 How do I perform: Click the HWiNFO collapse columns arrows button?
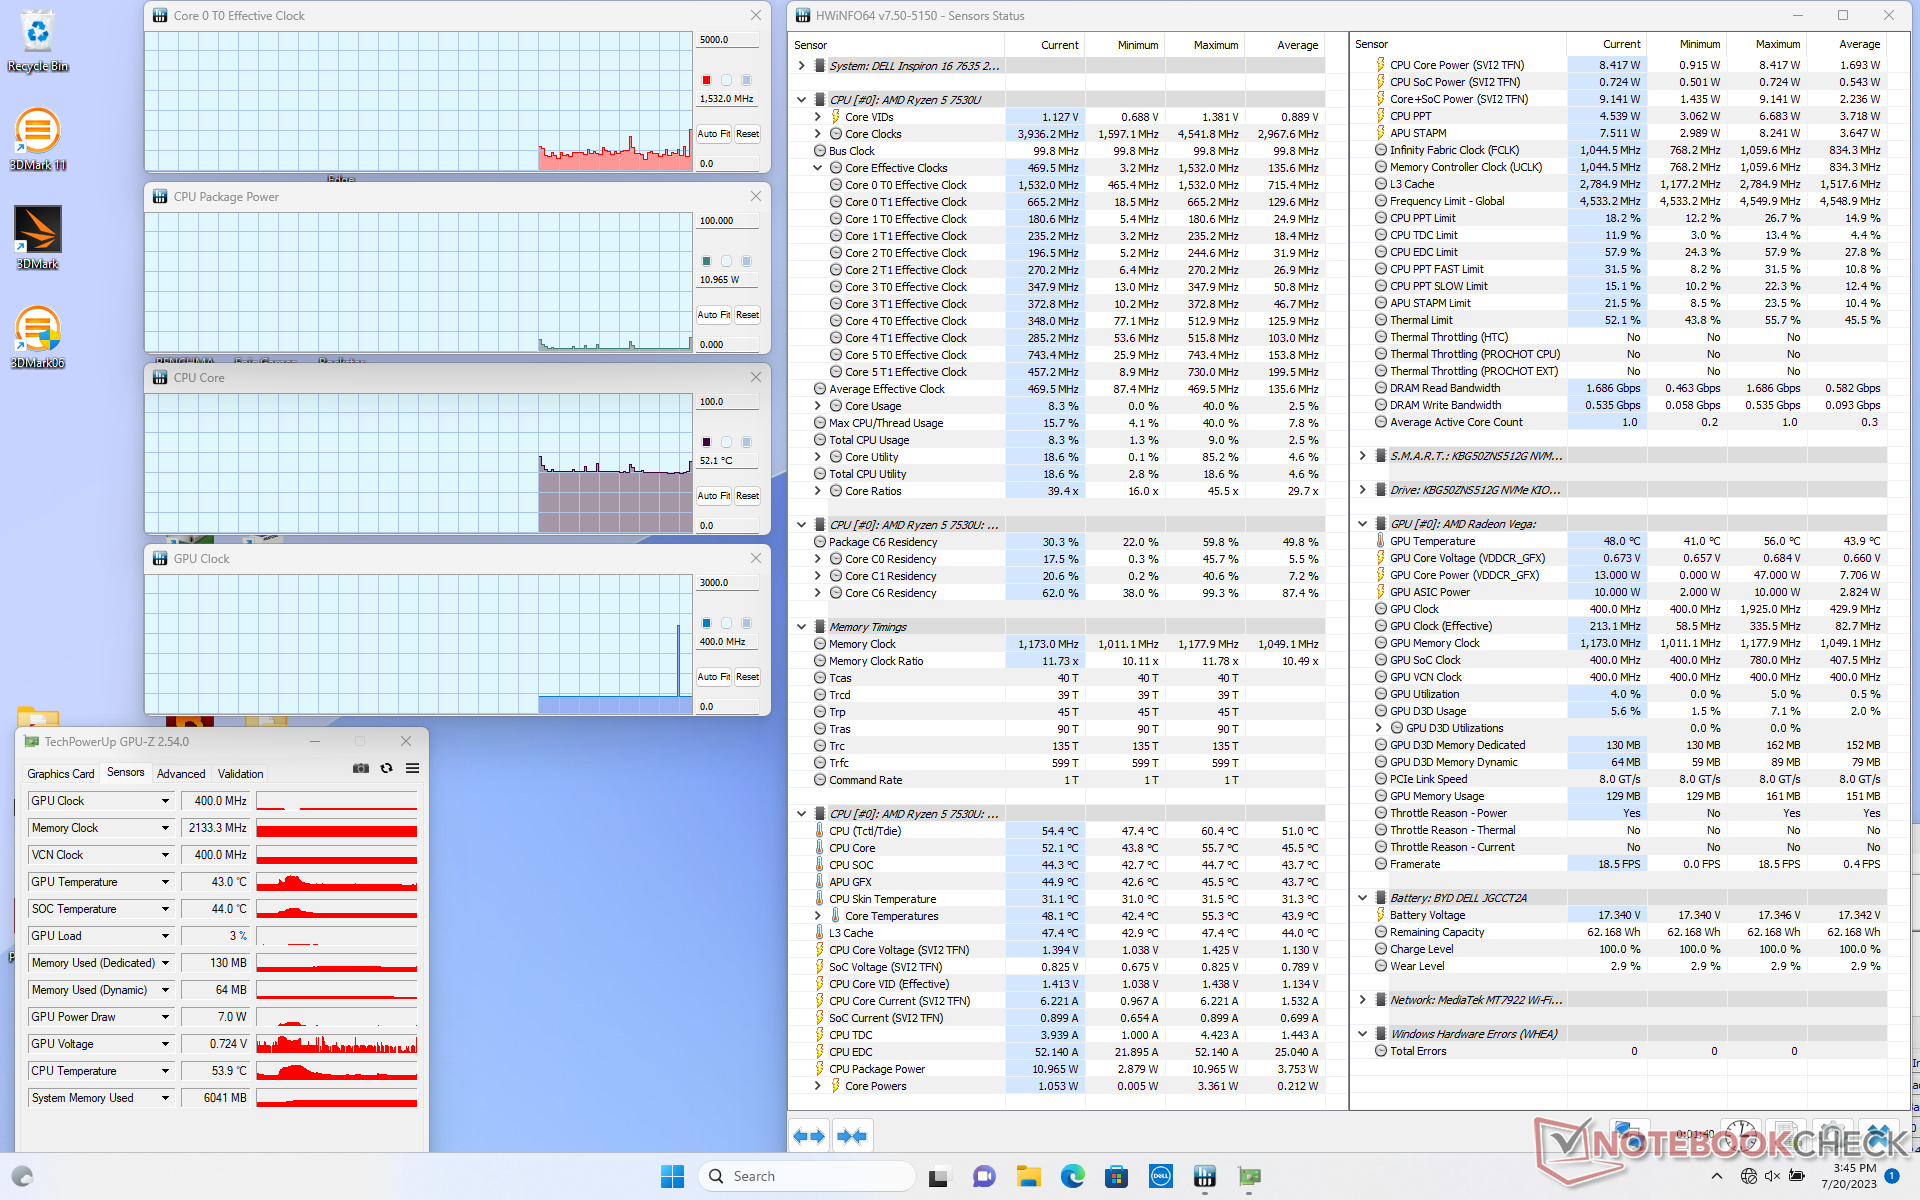(852, 1136)
